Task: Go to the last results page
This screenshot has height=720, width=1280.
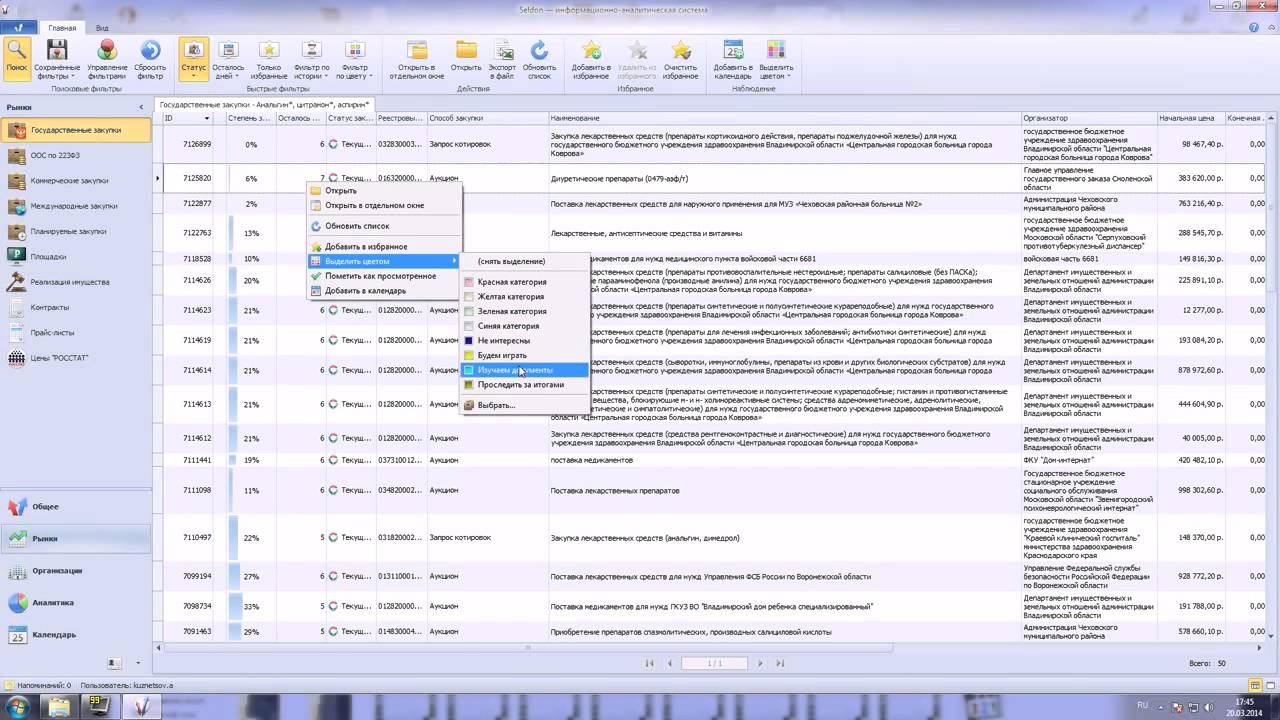Action: point(780,663)
